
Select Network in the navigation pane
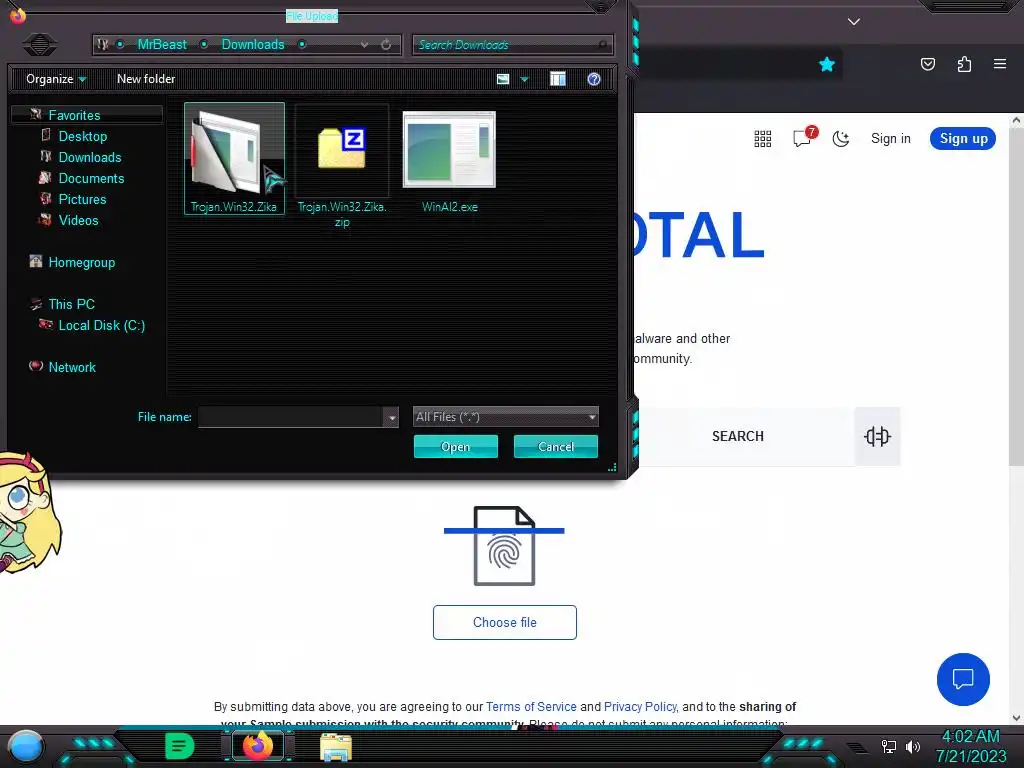[x=72, y=367]
